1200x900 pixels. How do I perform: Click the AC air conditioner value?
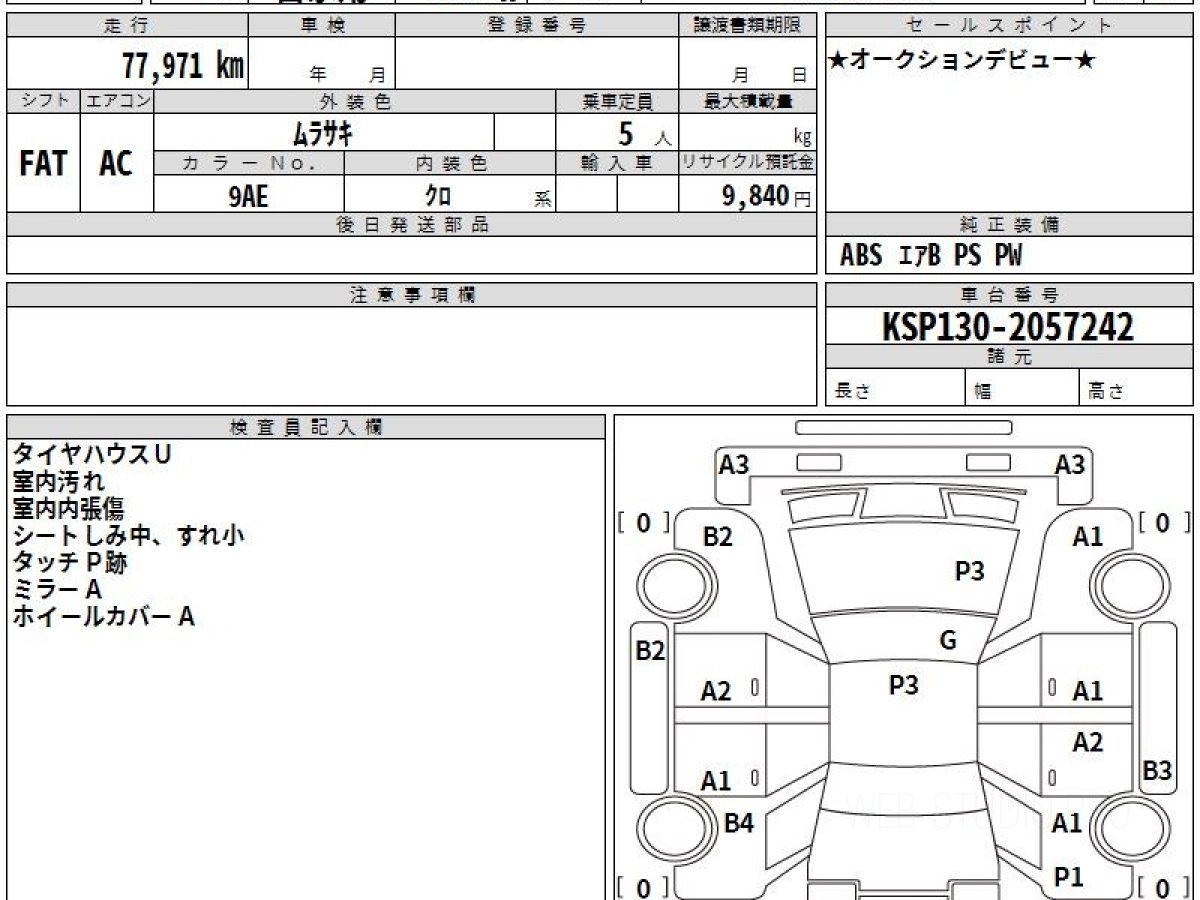(x=116, y=164)
